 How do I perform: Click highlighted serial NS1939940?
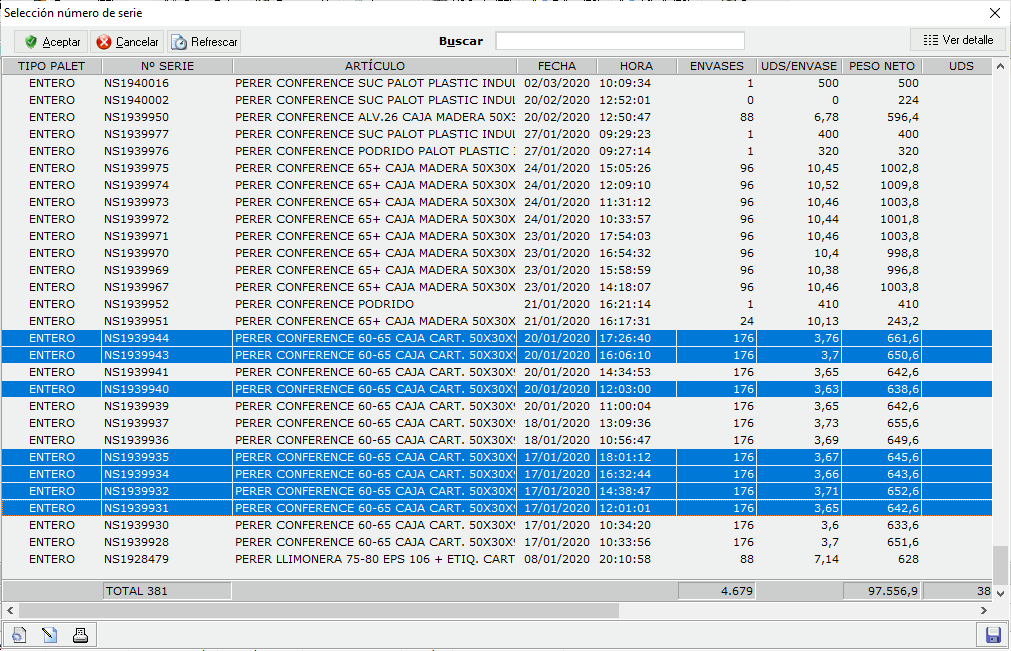coord(136,389)
